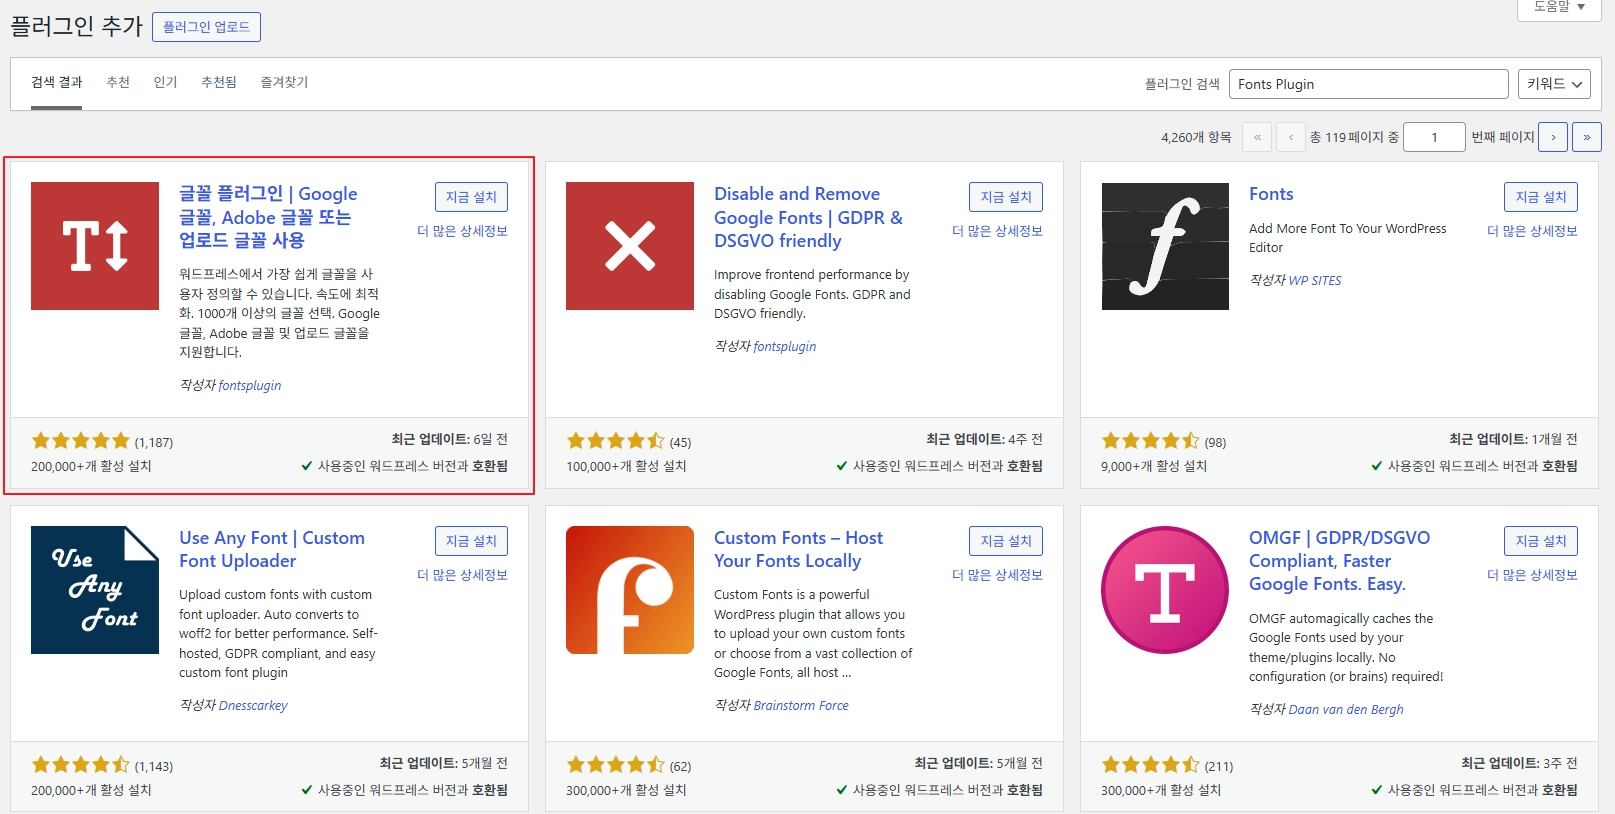Click the black Fonts plugin icon
This screenshot has height=814, width=1615.
pos(1165,246)
